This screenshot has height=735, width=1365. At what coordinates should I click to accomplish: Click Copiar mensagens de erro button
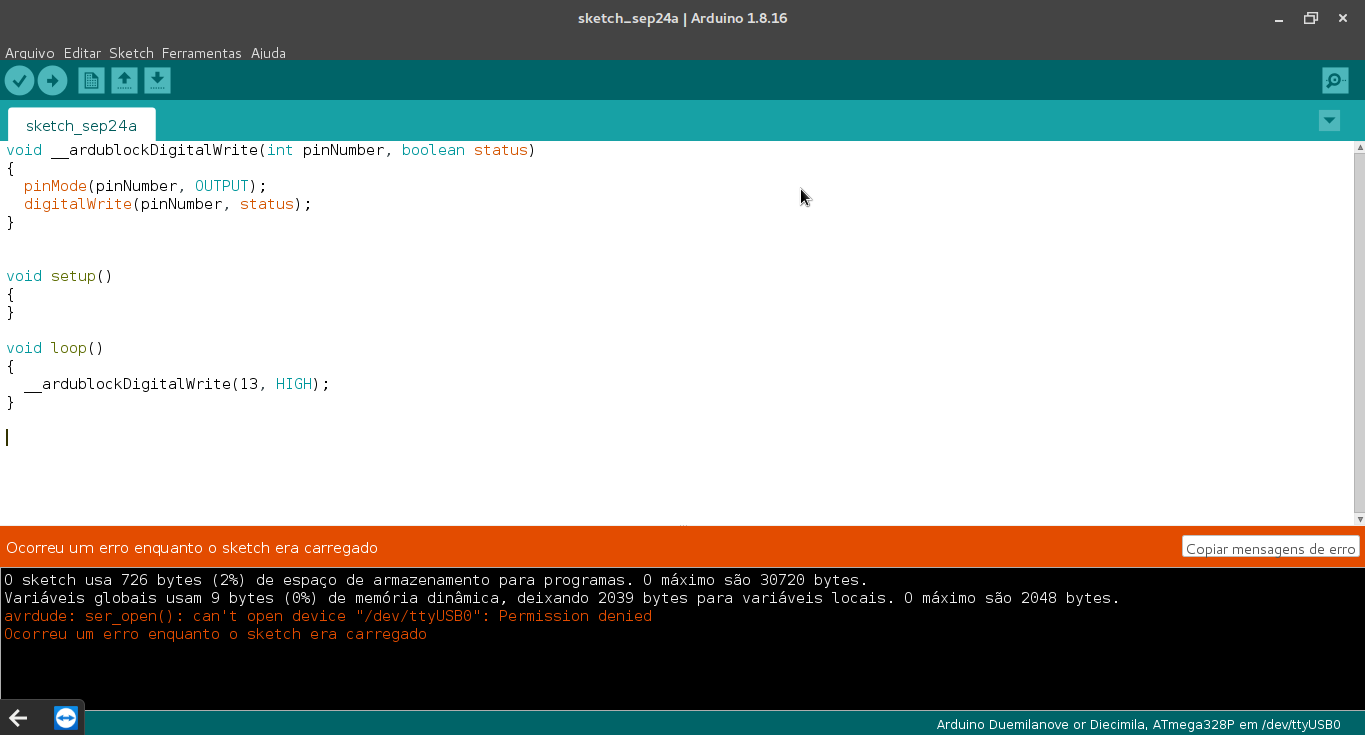pos(1270,548)
